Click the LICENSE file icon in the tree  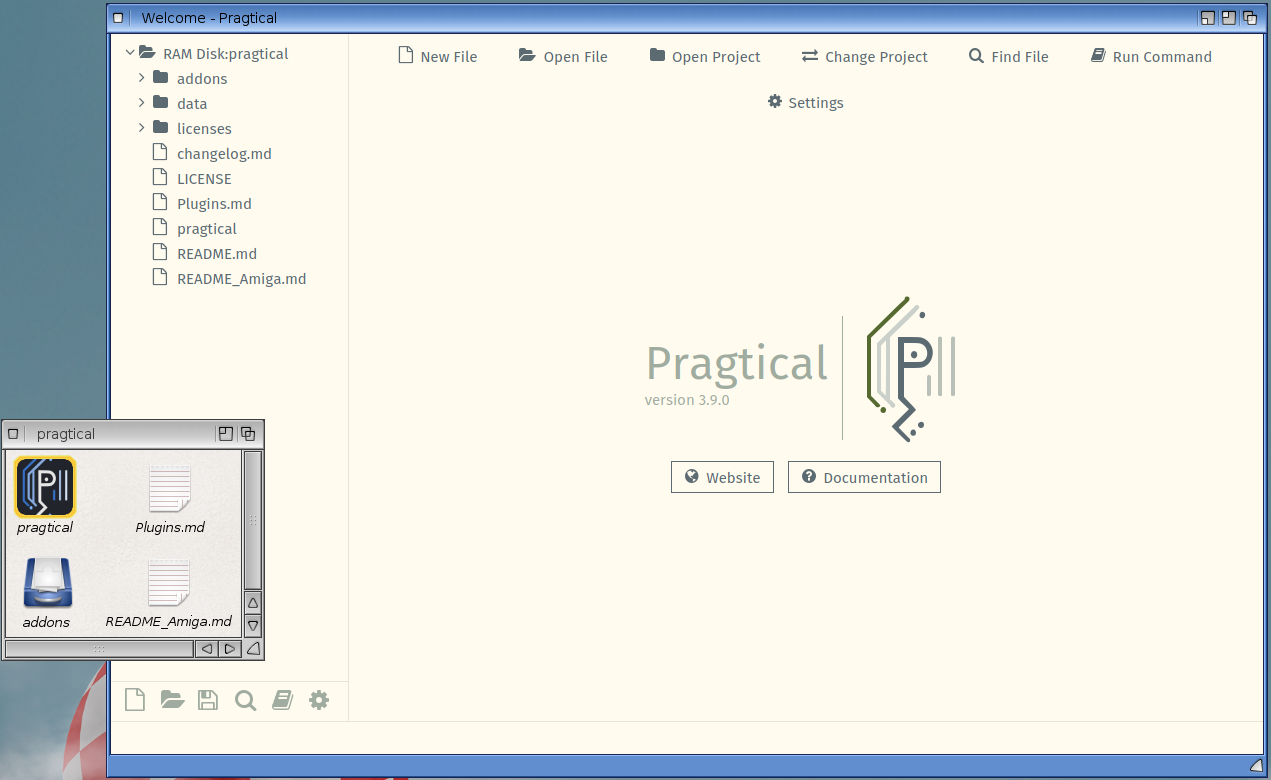159,177
